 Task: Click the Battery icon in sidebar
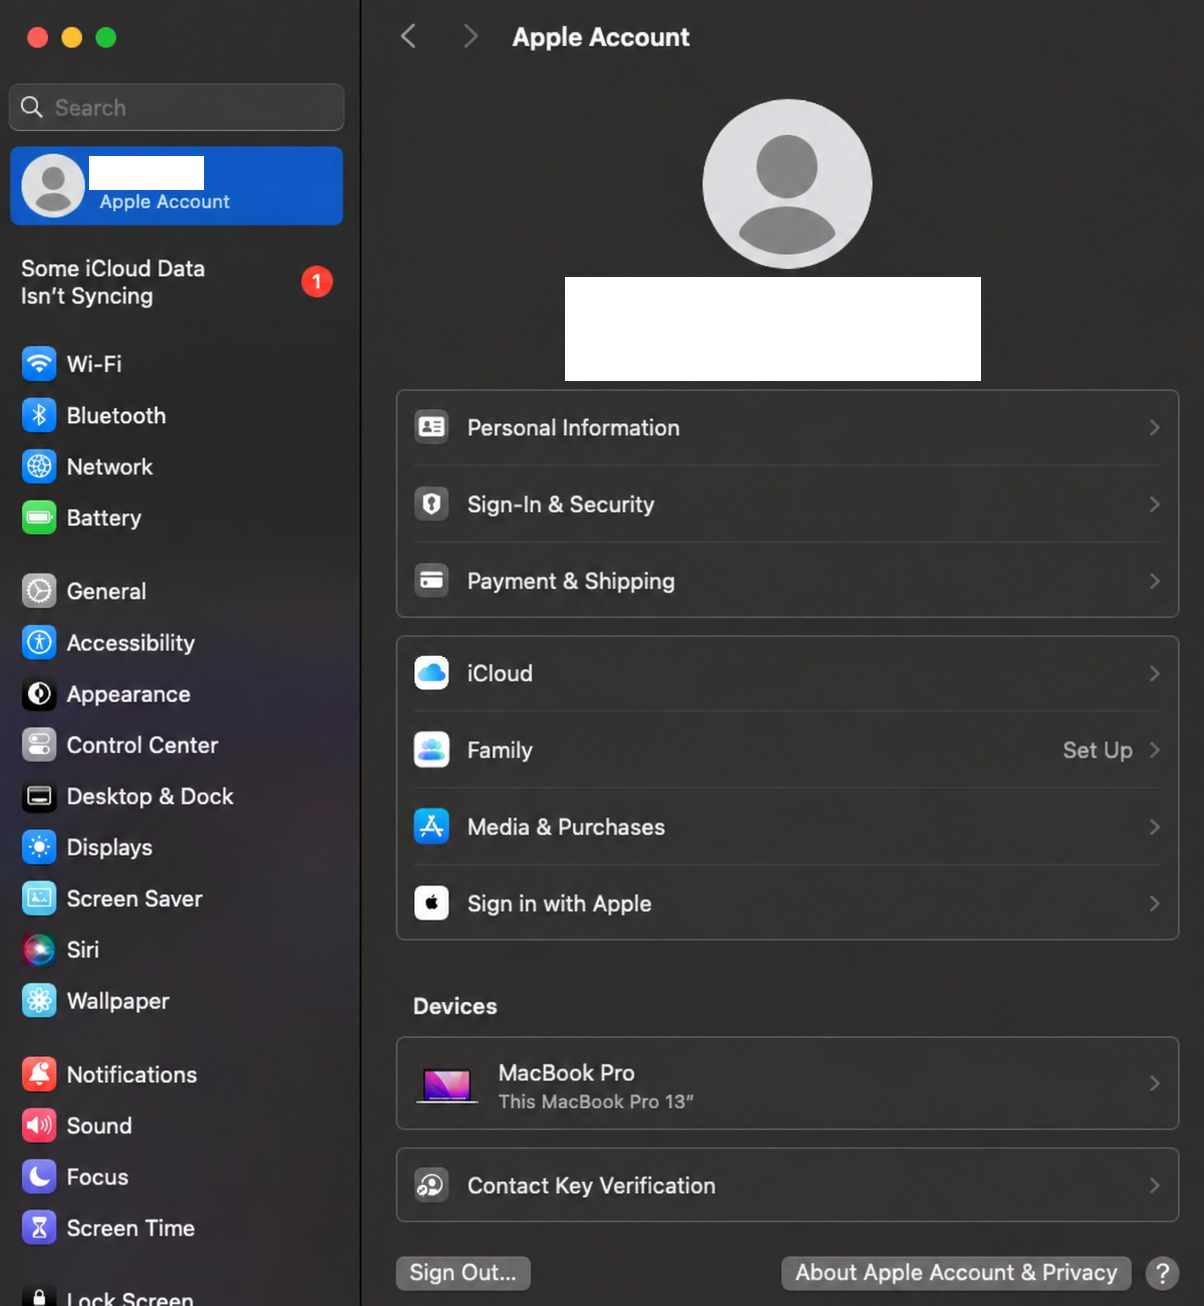[39, 517]
